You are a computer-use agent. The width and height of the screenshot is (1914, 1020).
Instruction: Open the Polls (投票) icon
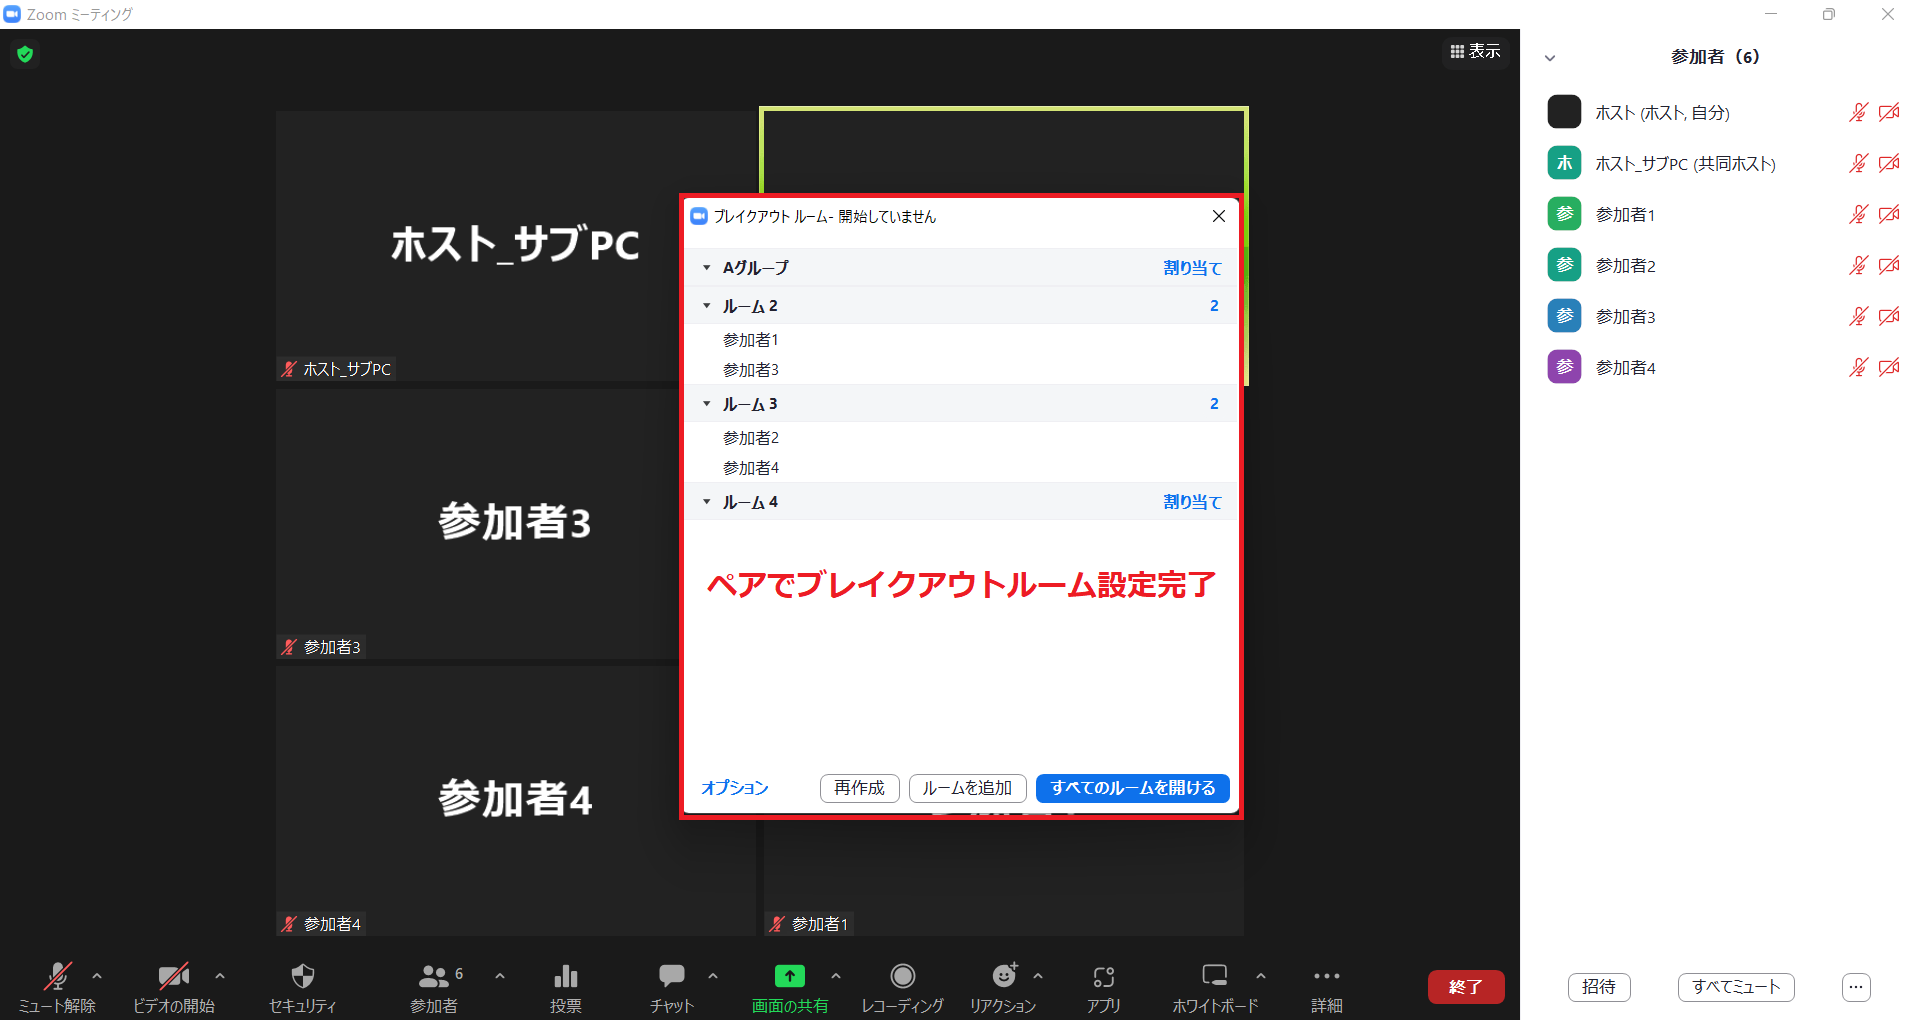coord(565,976)
